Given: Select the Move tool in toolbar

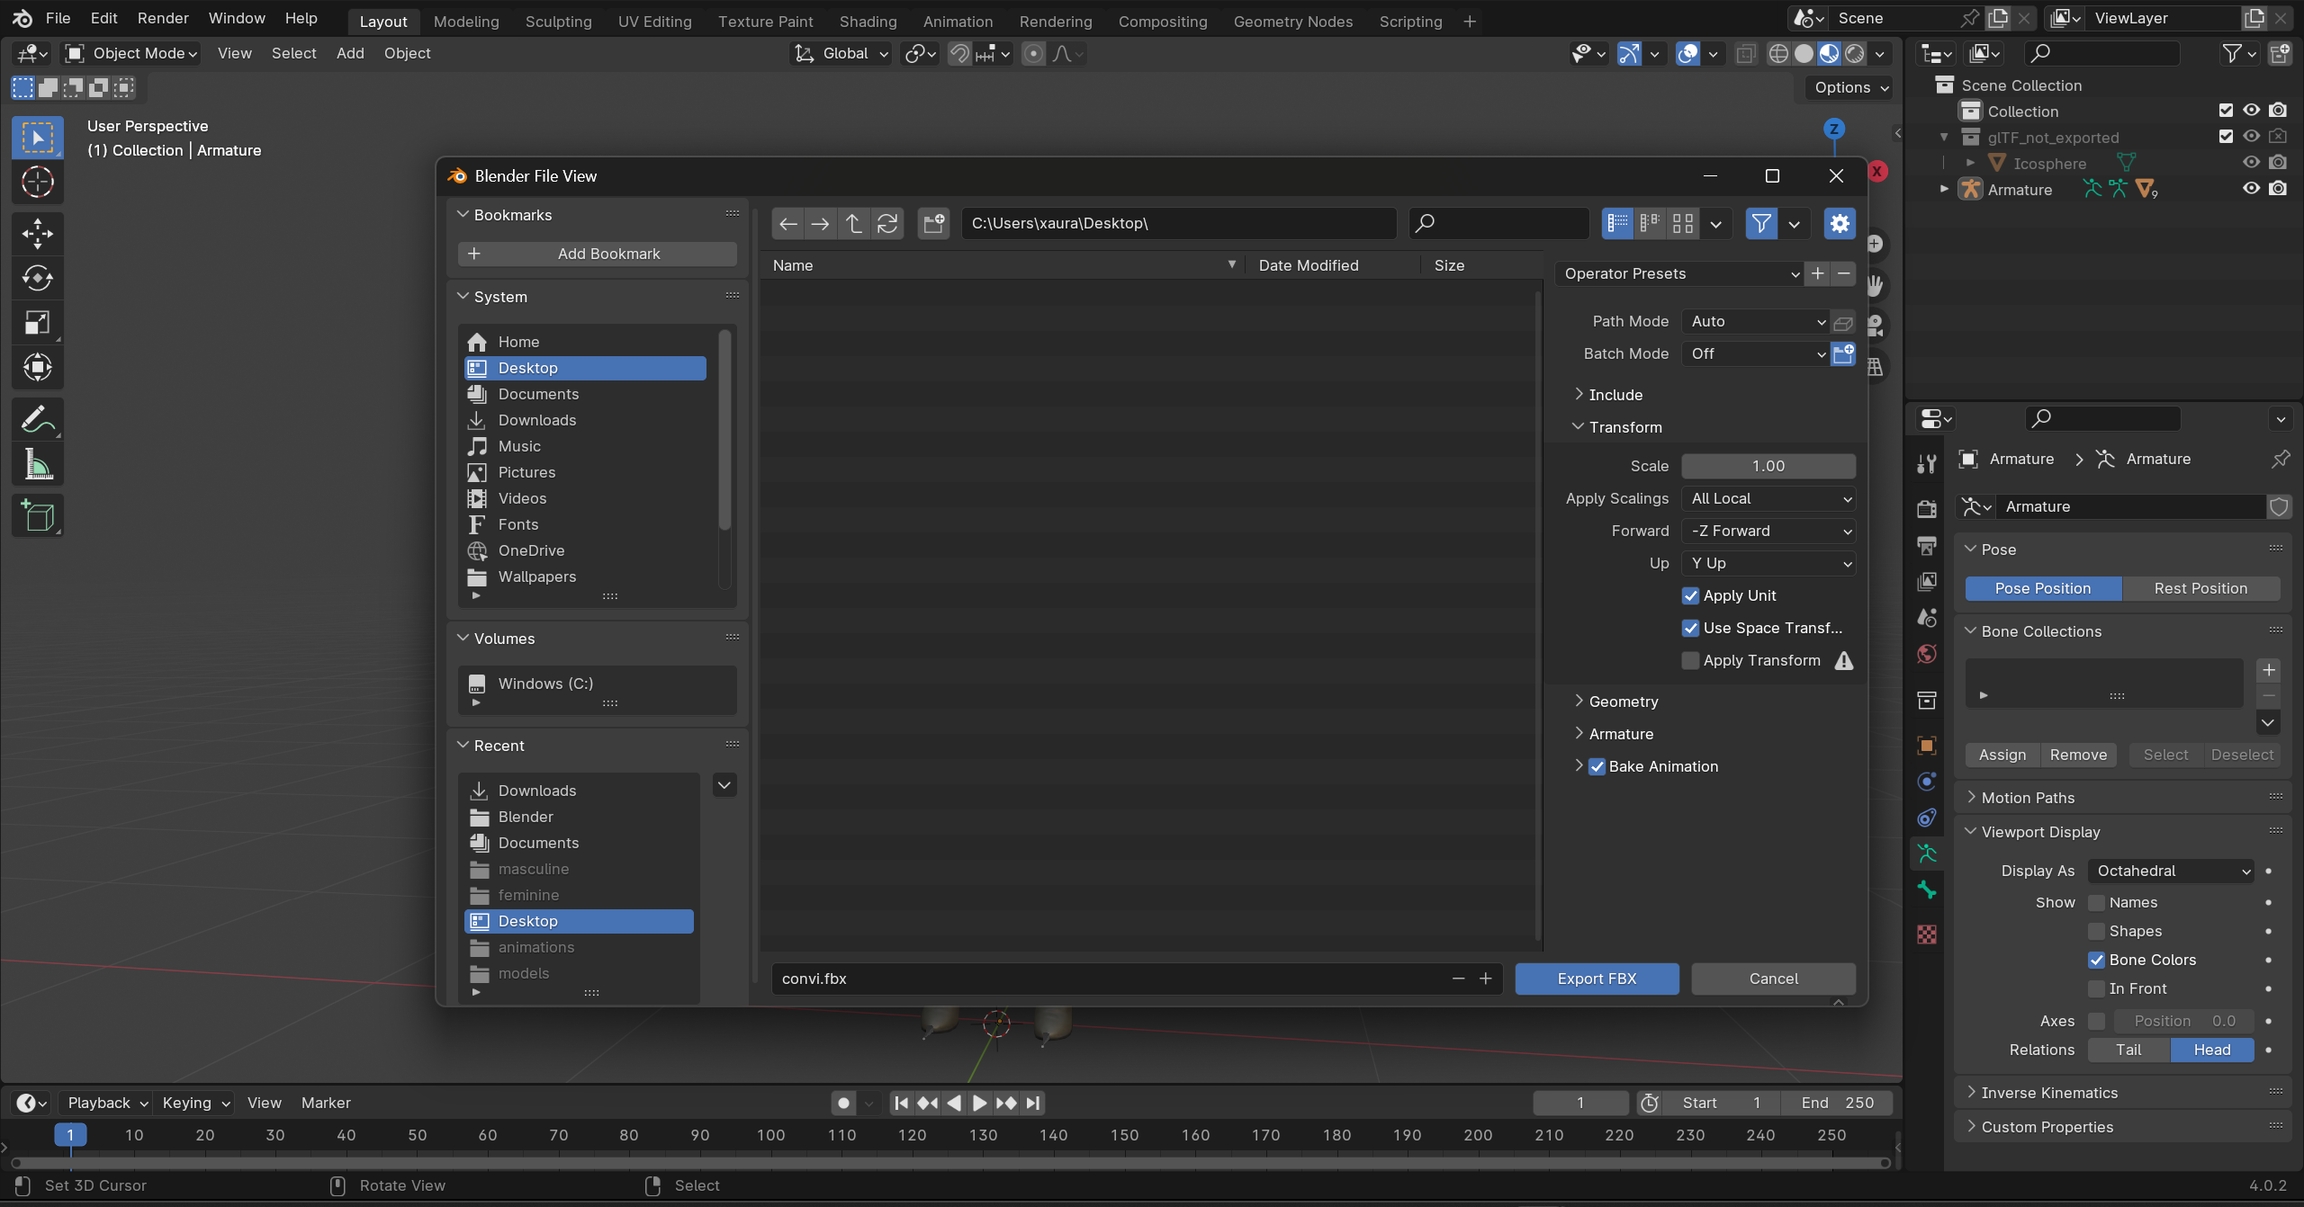Looking at the screenshot, I should click(37, 234).
